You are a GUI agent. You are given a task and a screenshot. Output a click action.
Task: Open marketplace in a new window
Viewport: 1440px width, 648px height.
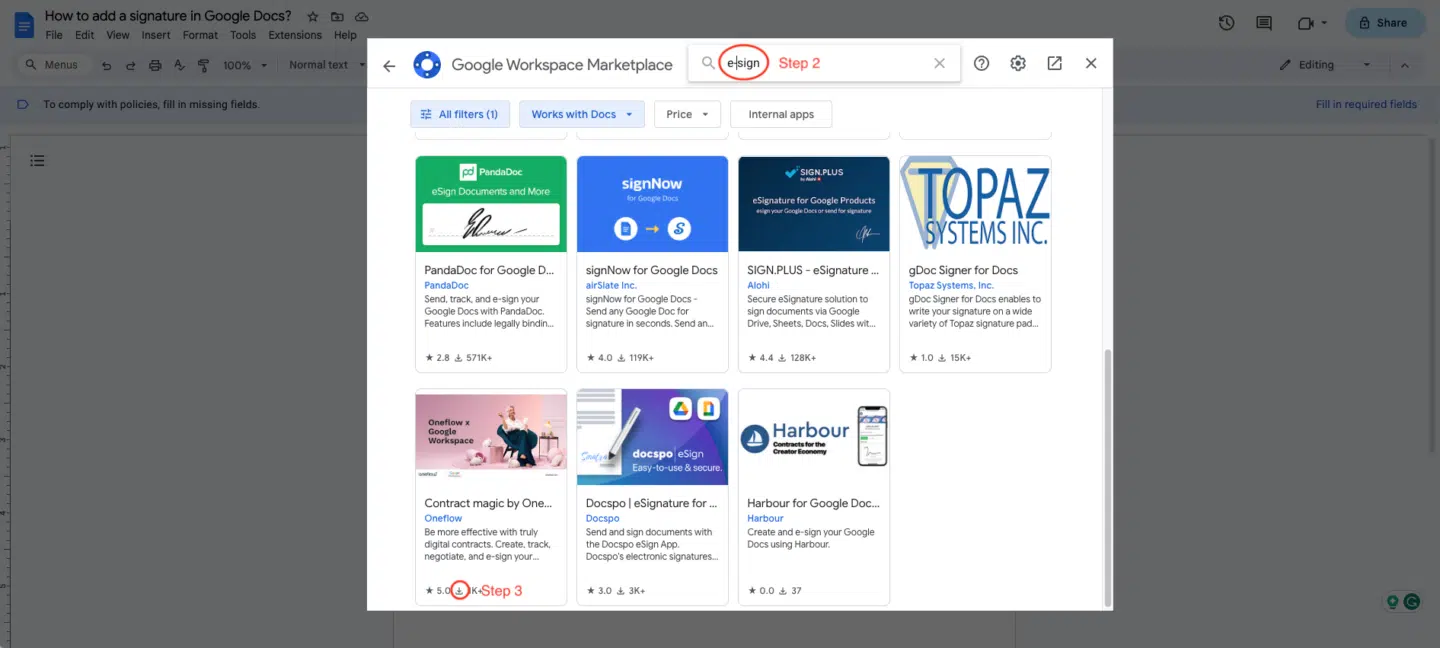(1054, 63)
